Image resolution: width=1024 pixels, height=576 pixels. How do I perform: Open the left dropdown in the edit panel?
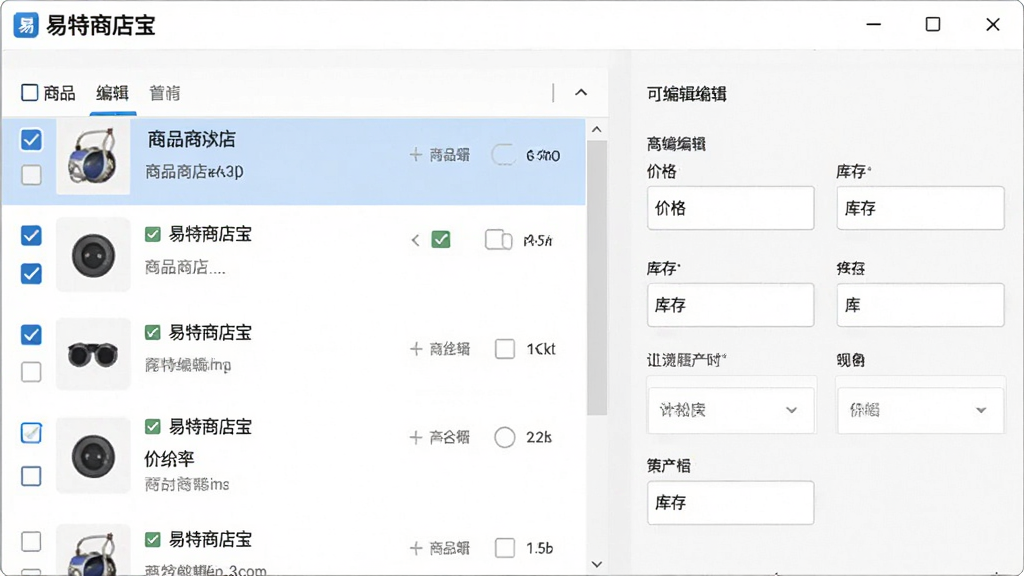tap(731, 410)
